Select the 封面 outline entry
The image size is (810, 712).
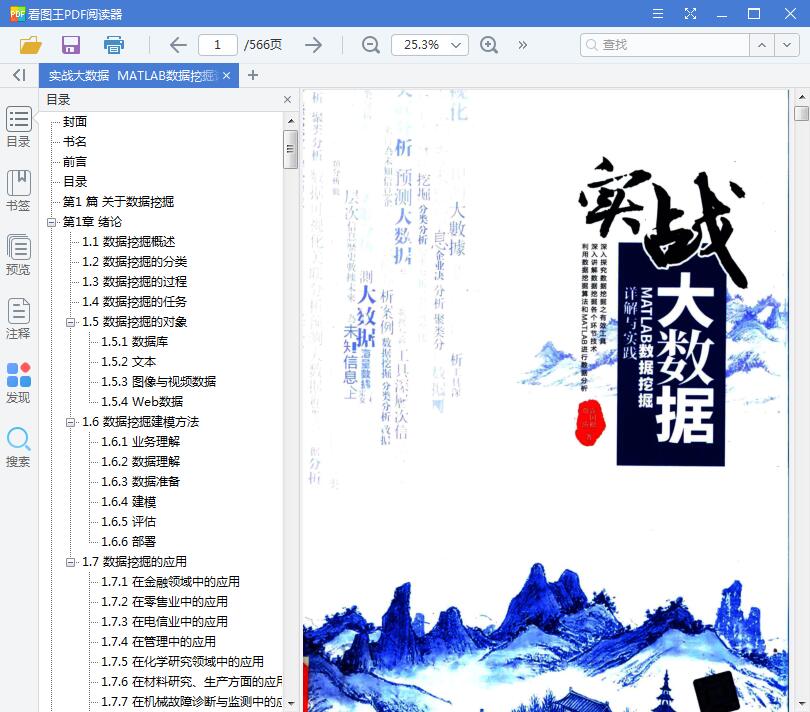click(x=75, y=121)
